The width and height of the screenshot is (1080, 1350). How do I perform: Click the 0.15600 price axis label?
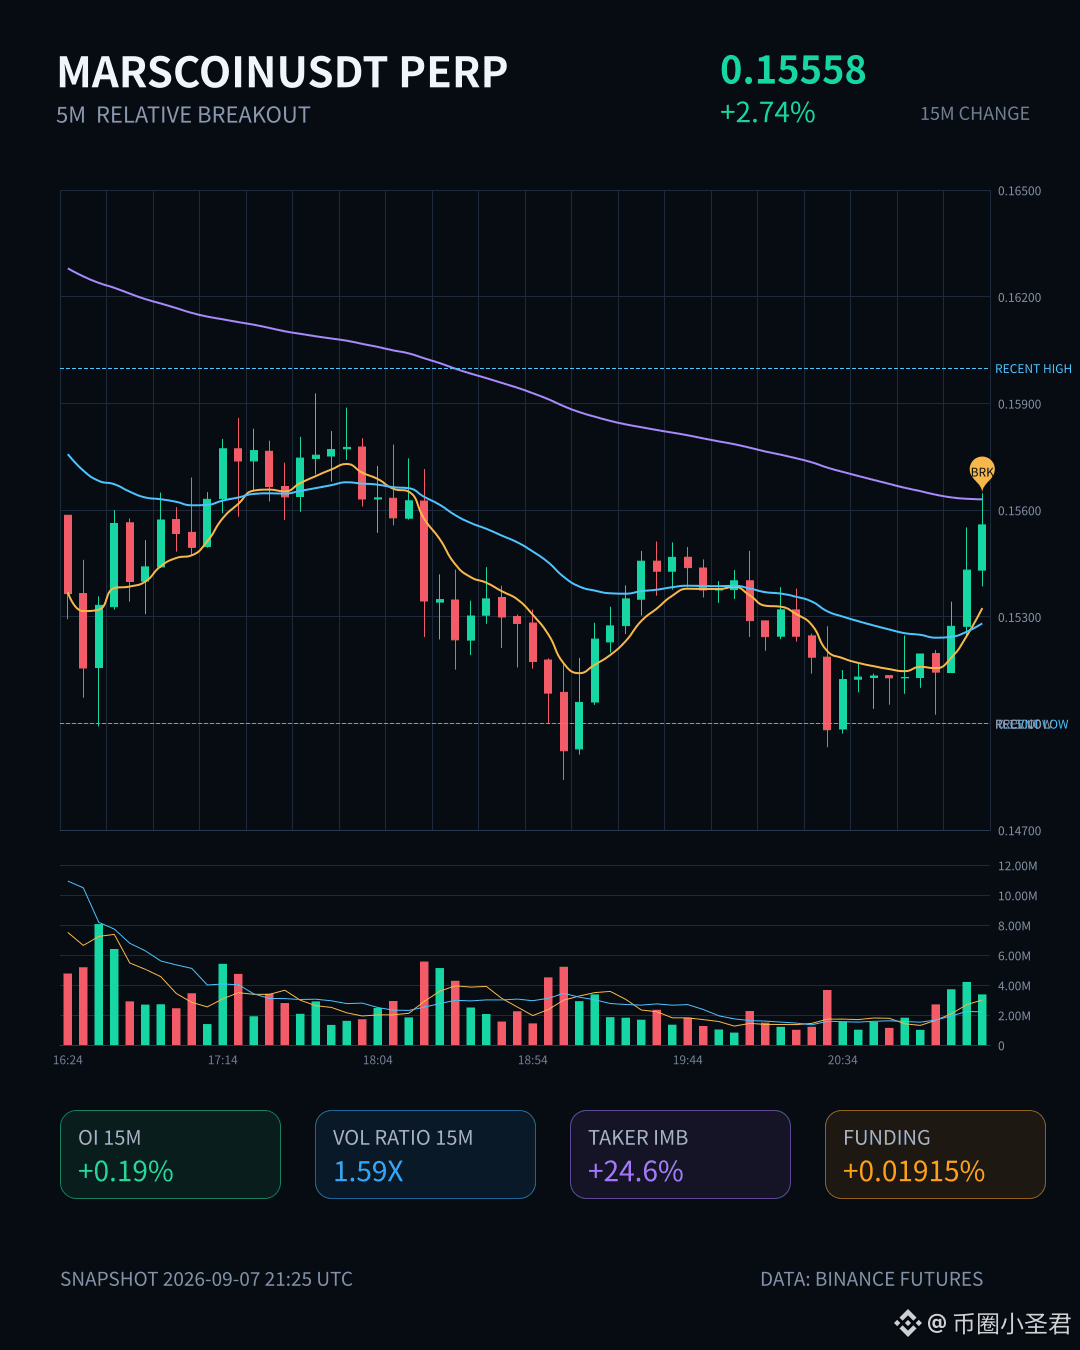(1019, 511)
